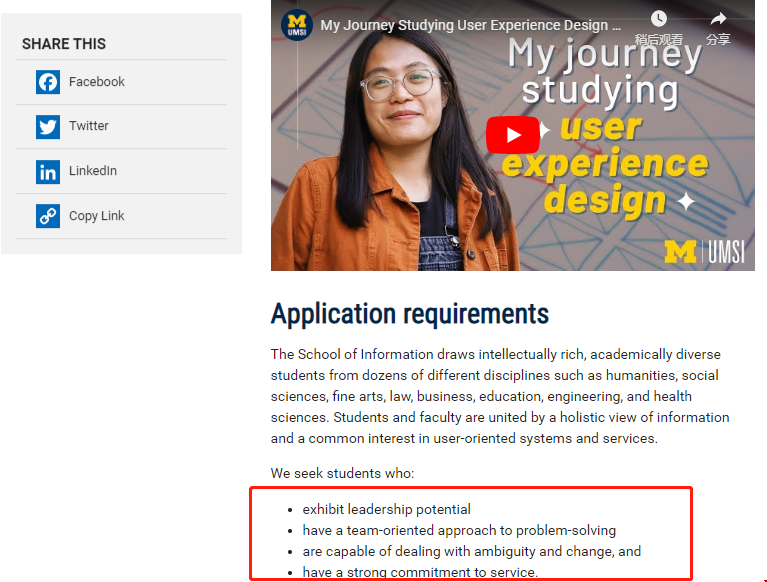Open the UMSI channel avatar in video header
Viewport: 767px width, 582px height.
[296, 24]
